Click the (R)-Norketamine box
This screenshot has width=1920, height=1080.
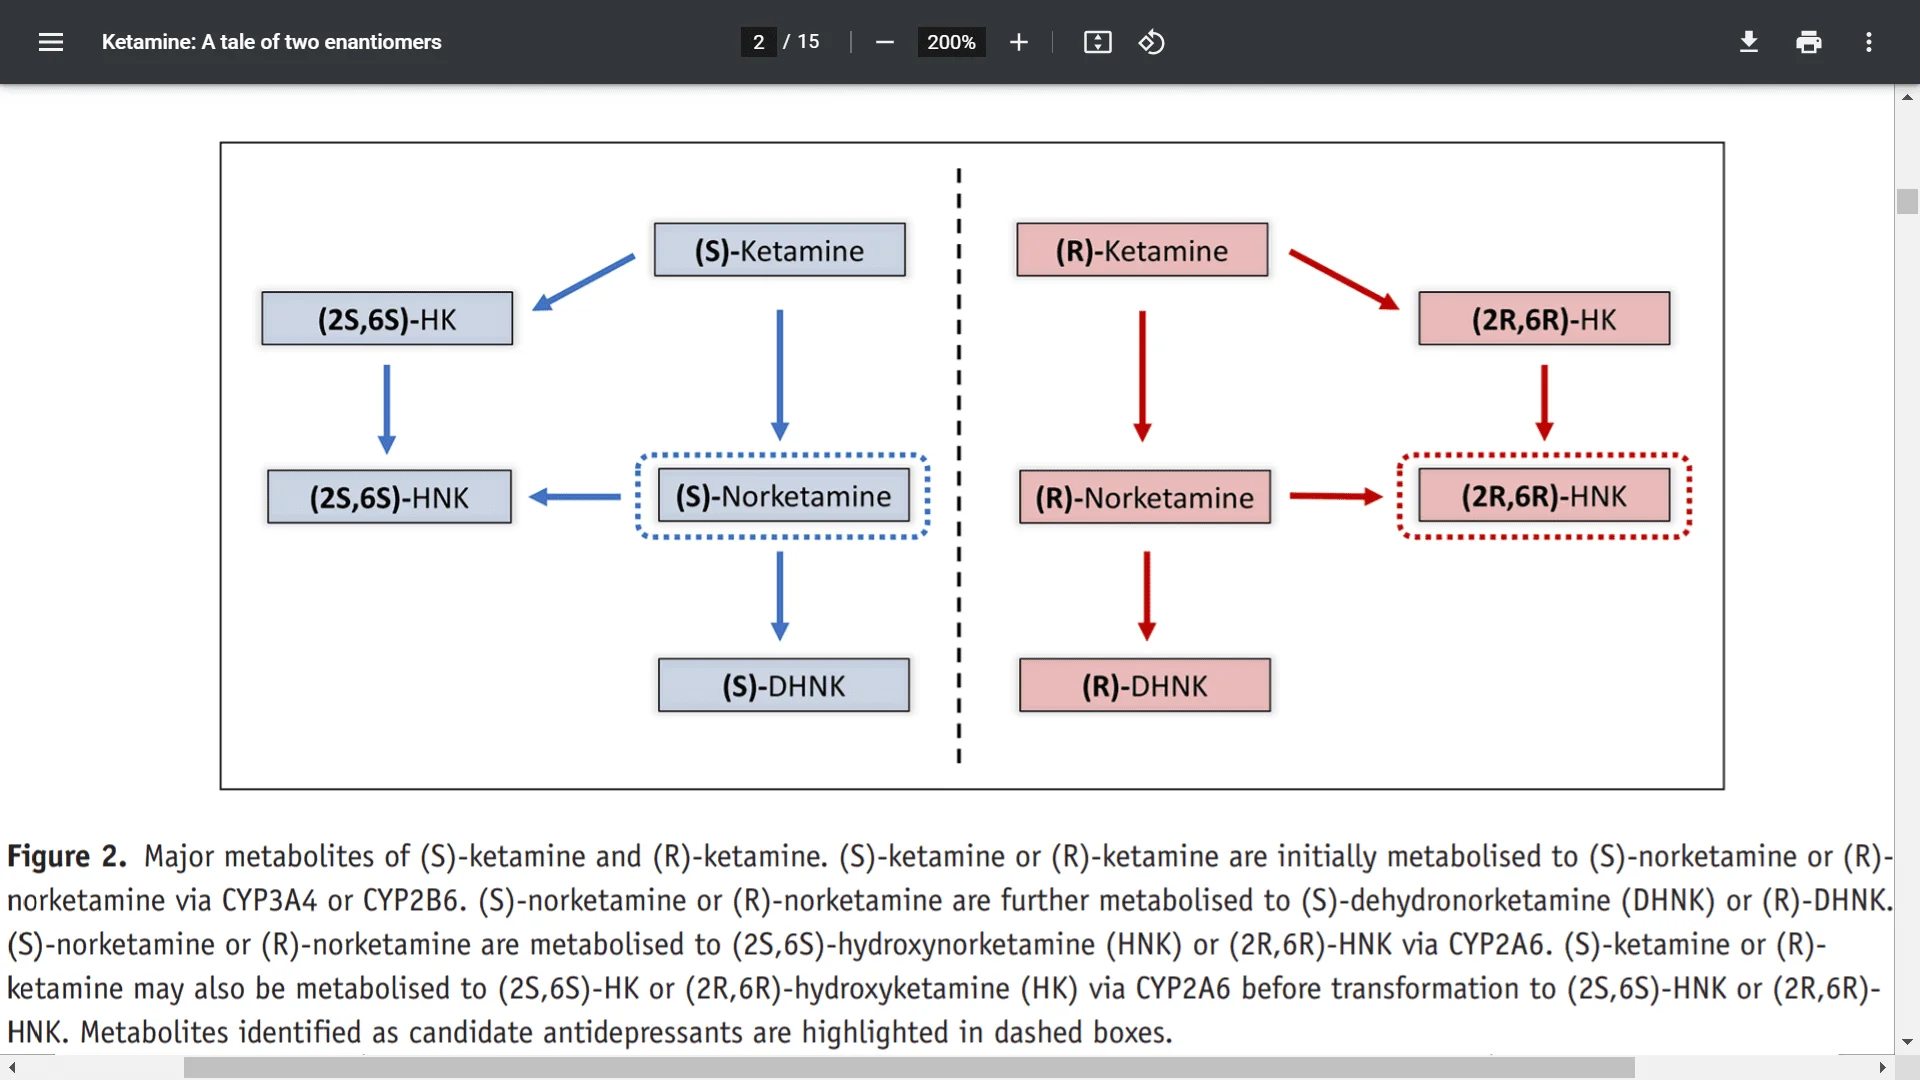tap(1145, 497)
